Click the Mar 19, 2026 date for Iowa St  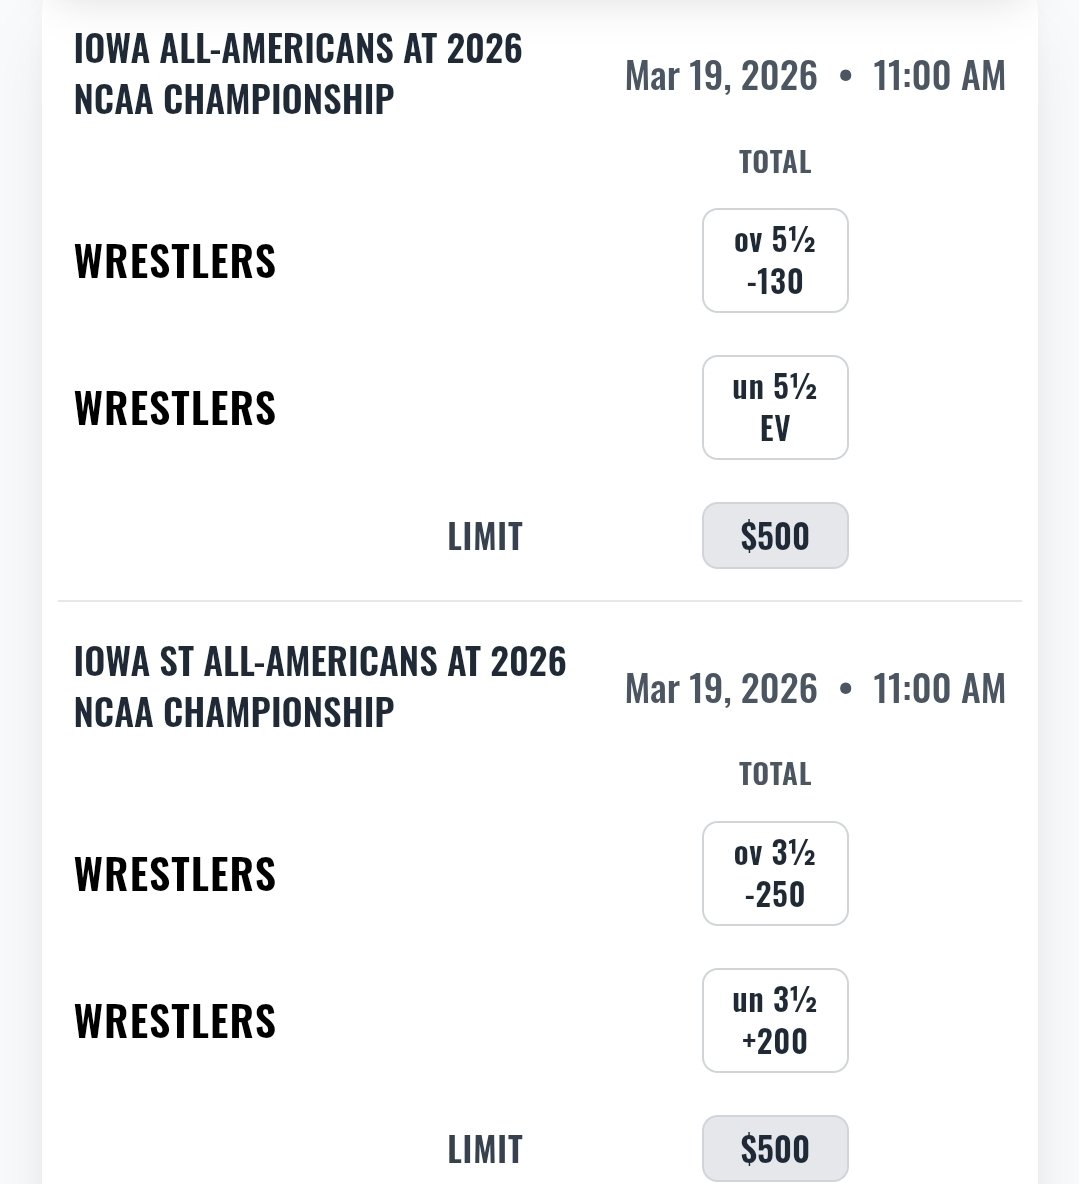[x=721, y=689]
